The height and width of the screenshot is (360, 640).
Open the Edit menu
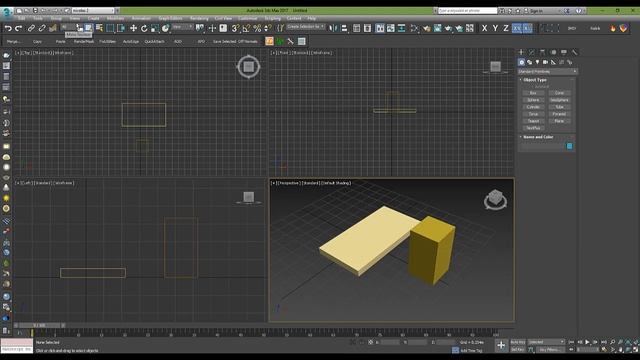click(21, 18)
